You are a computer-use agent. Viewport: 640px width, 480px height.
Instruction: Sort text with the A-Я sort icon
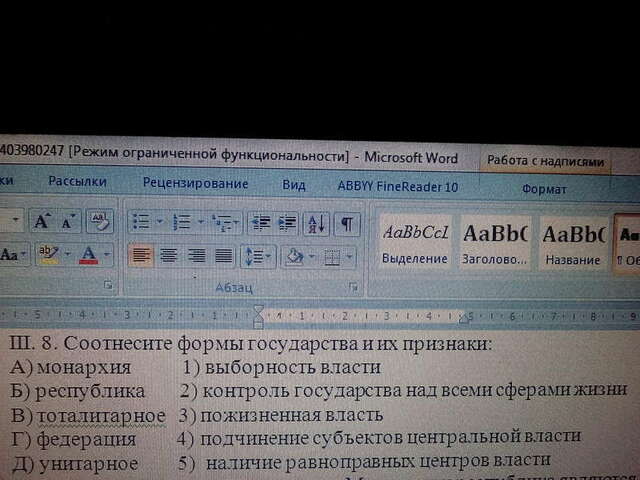[316, 224]
